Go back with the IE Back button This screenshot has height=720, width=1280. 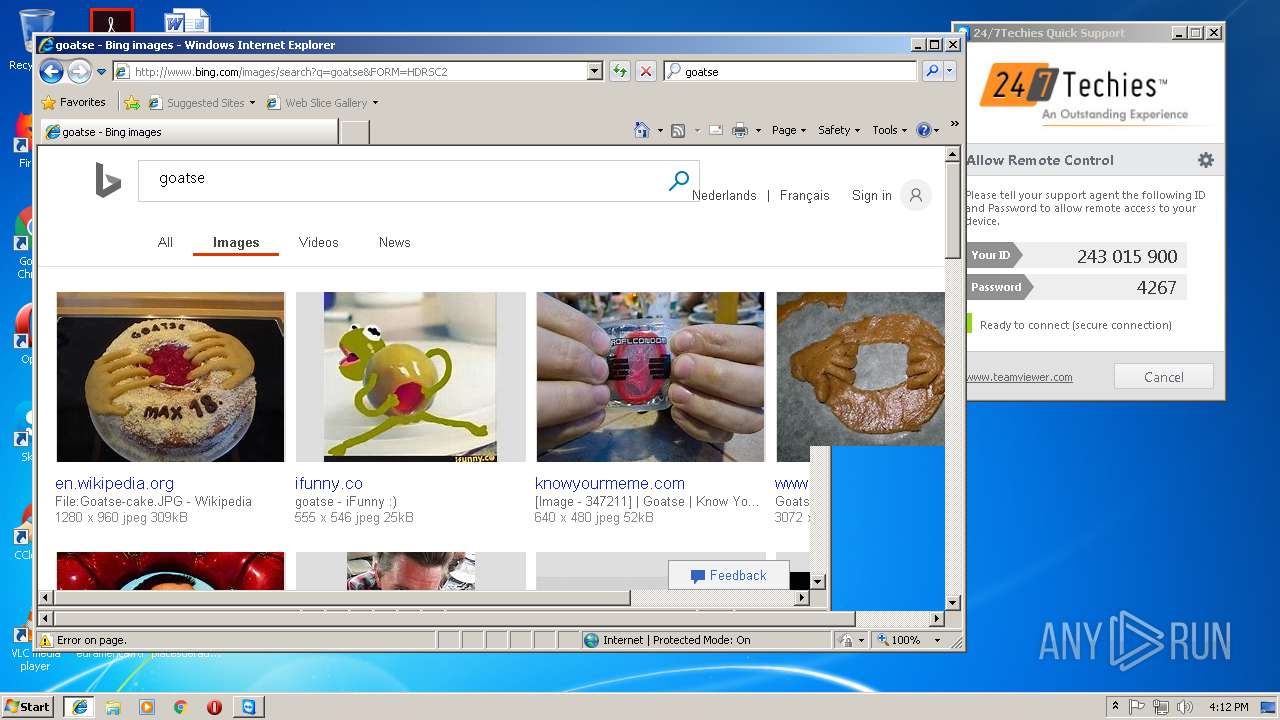tap(51, 71)
